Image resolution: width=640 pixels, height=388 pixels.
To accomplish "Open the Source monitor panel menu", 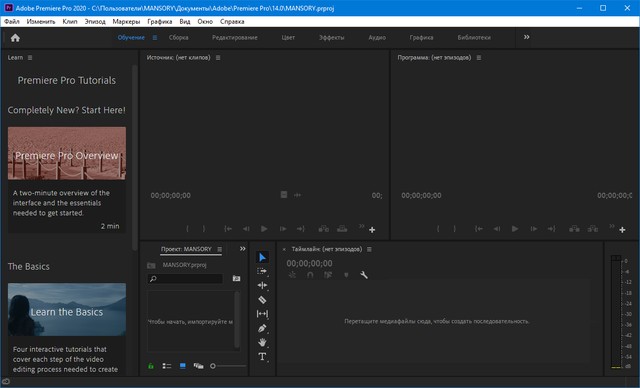I will (x=218, y=58).
